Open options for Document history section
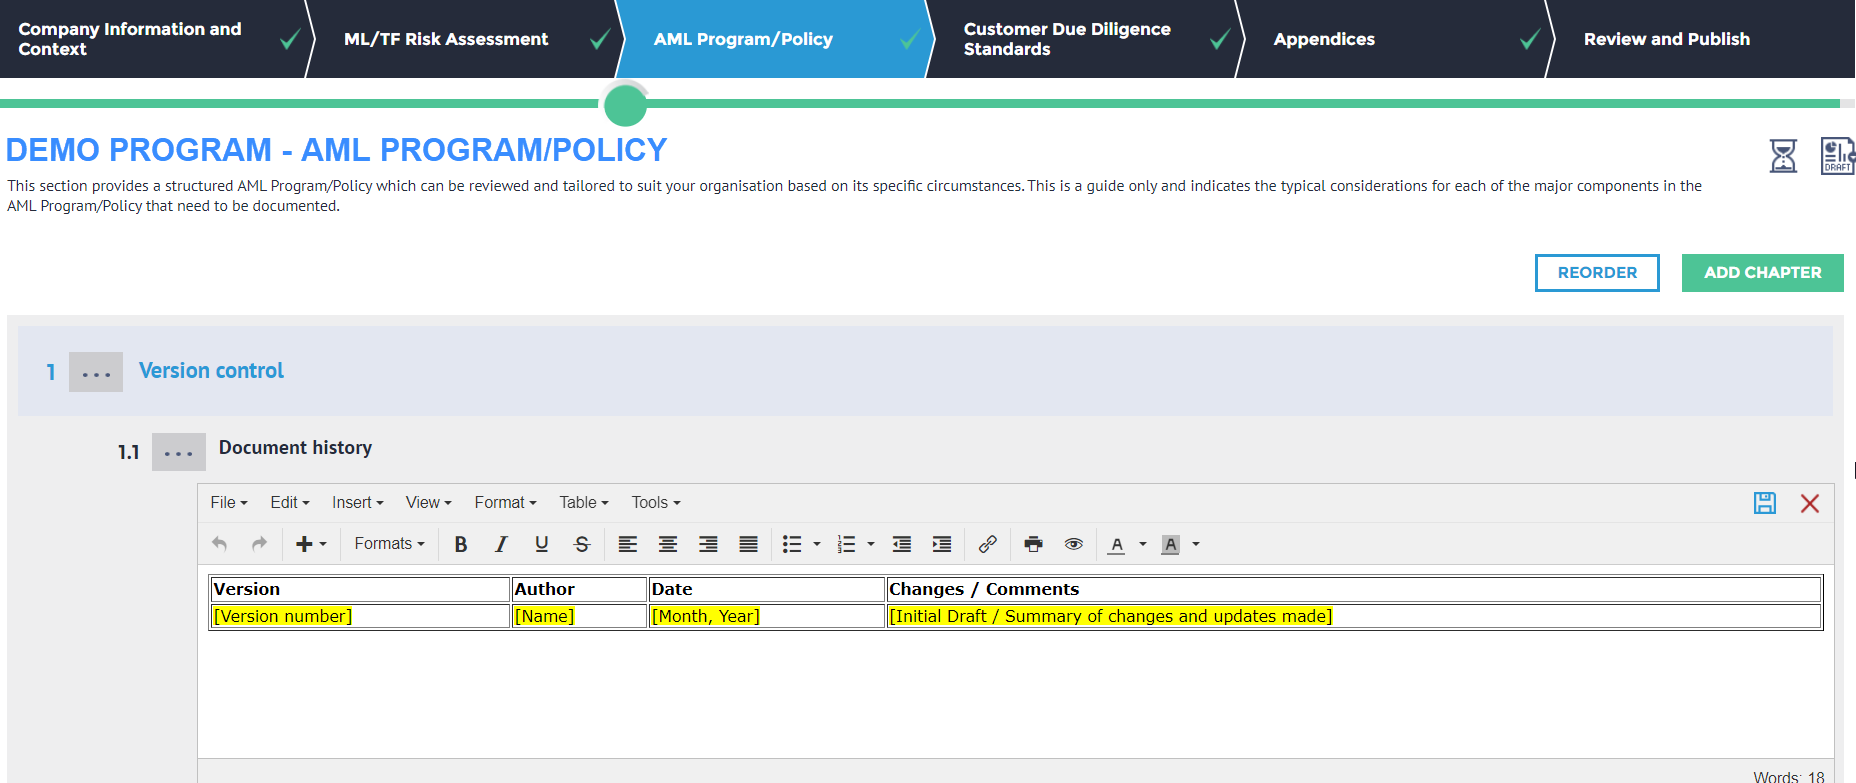This screenshot has height=783, width=1856. (x=179, y=452)
